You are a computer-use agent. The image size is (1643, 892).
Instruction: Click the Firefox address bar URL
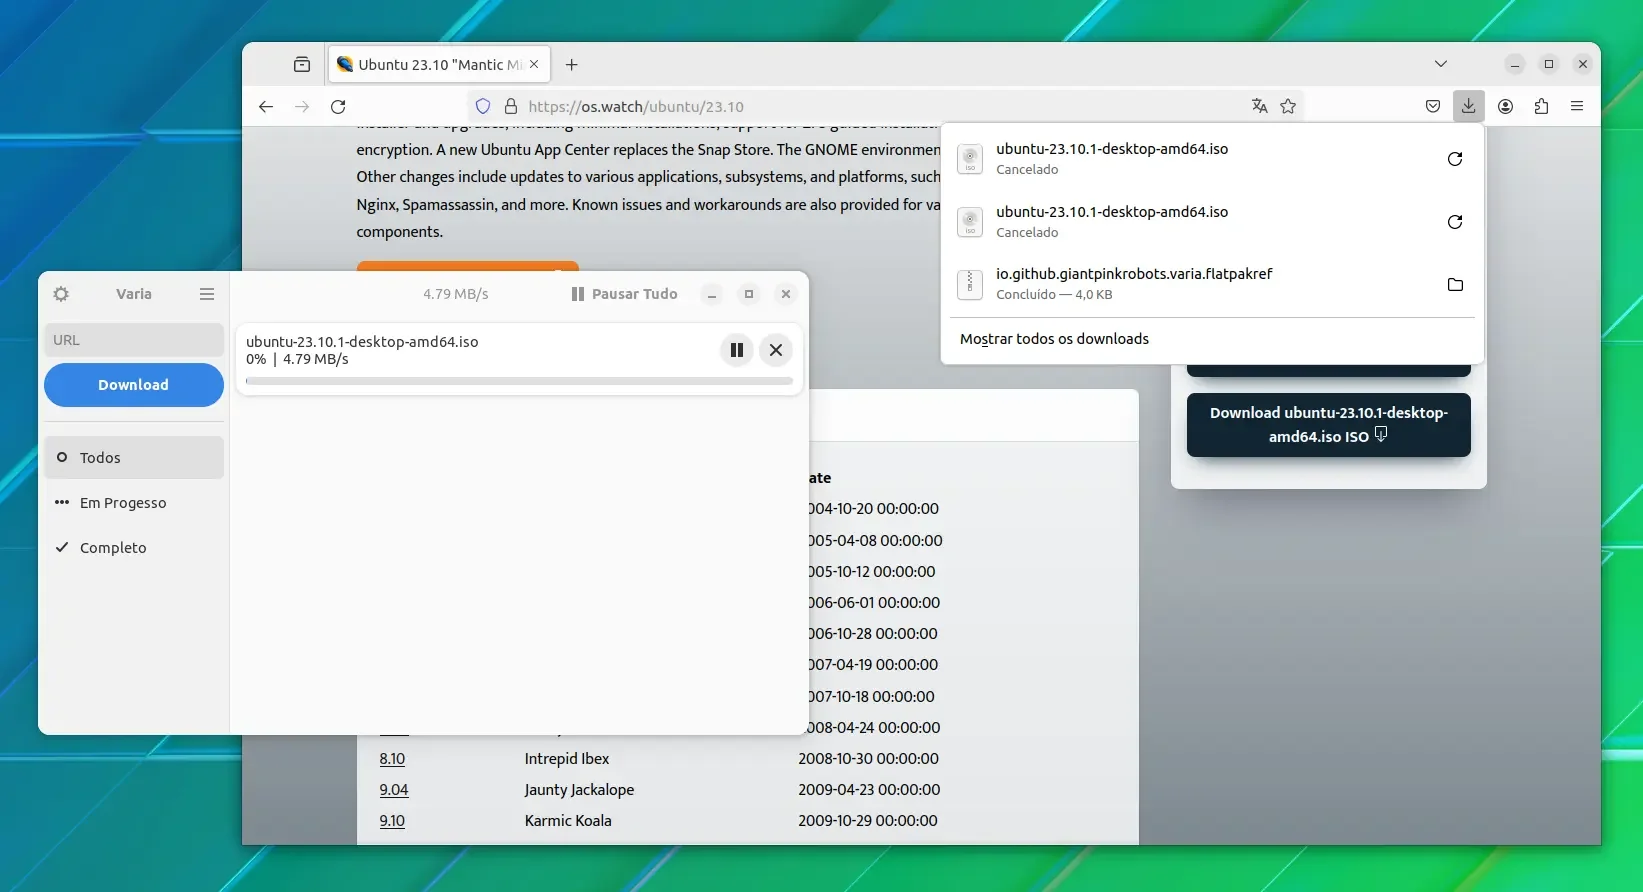[636, 107]
